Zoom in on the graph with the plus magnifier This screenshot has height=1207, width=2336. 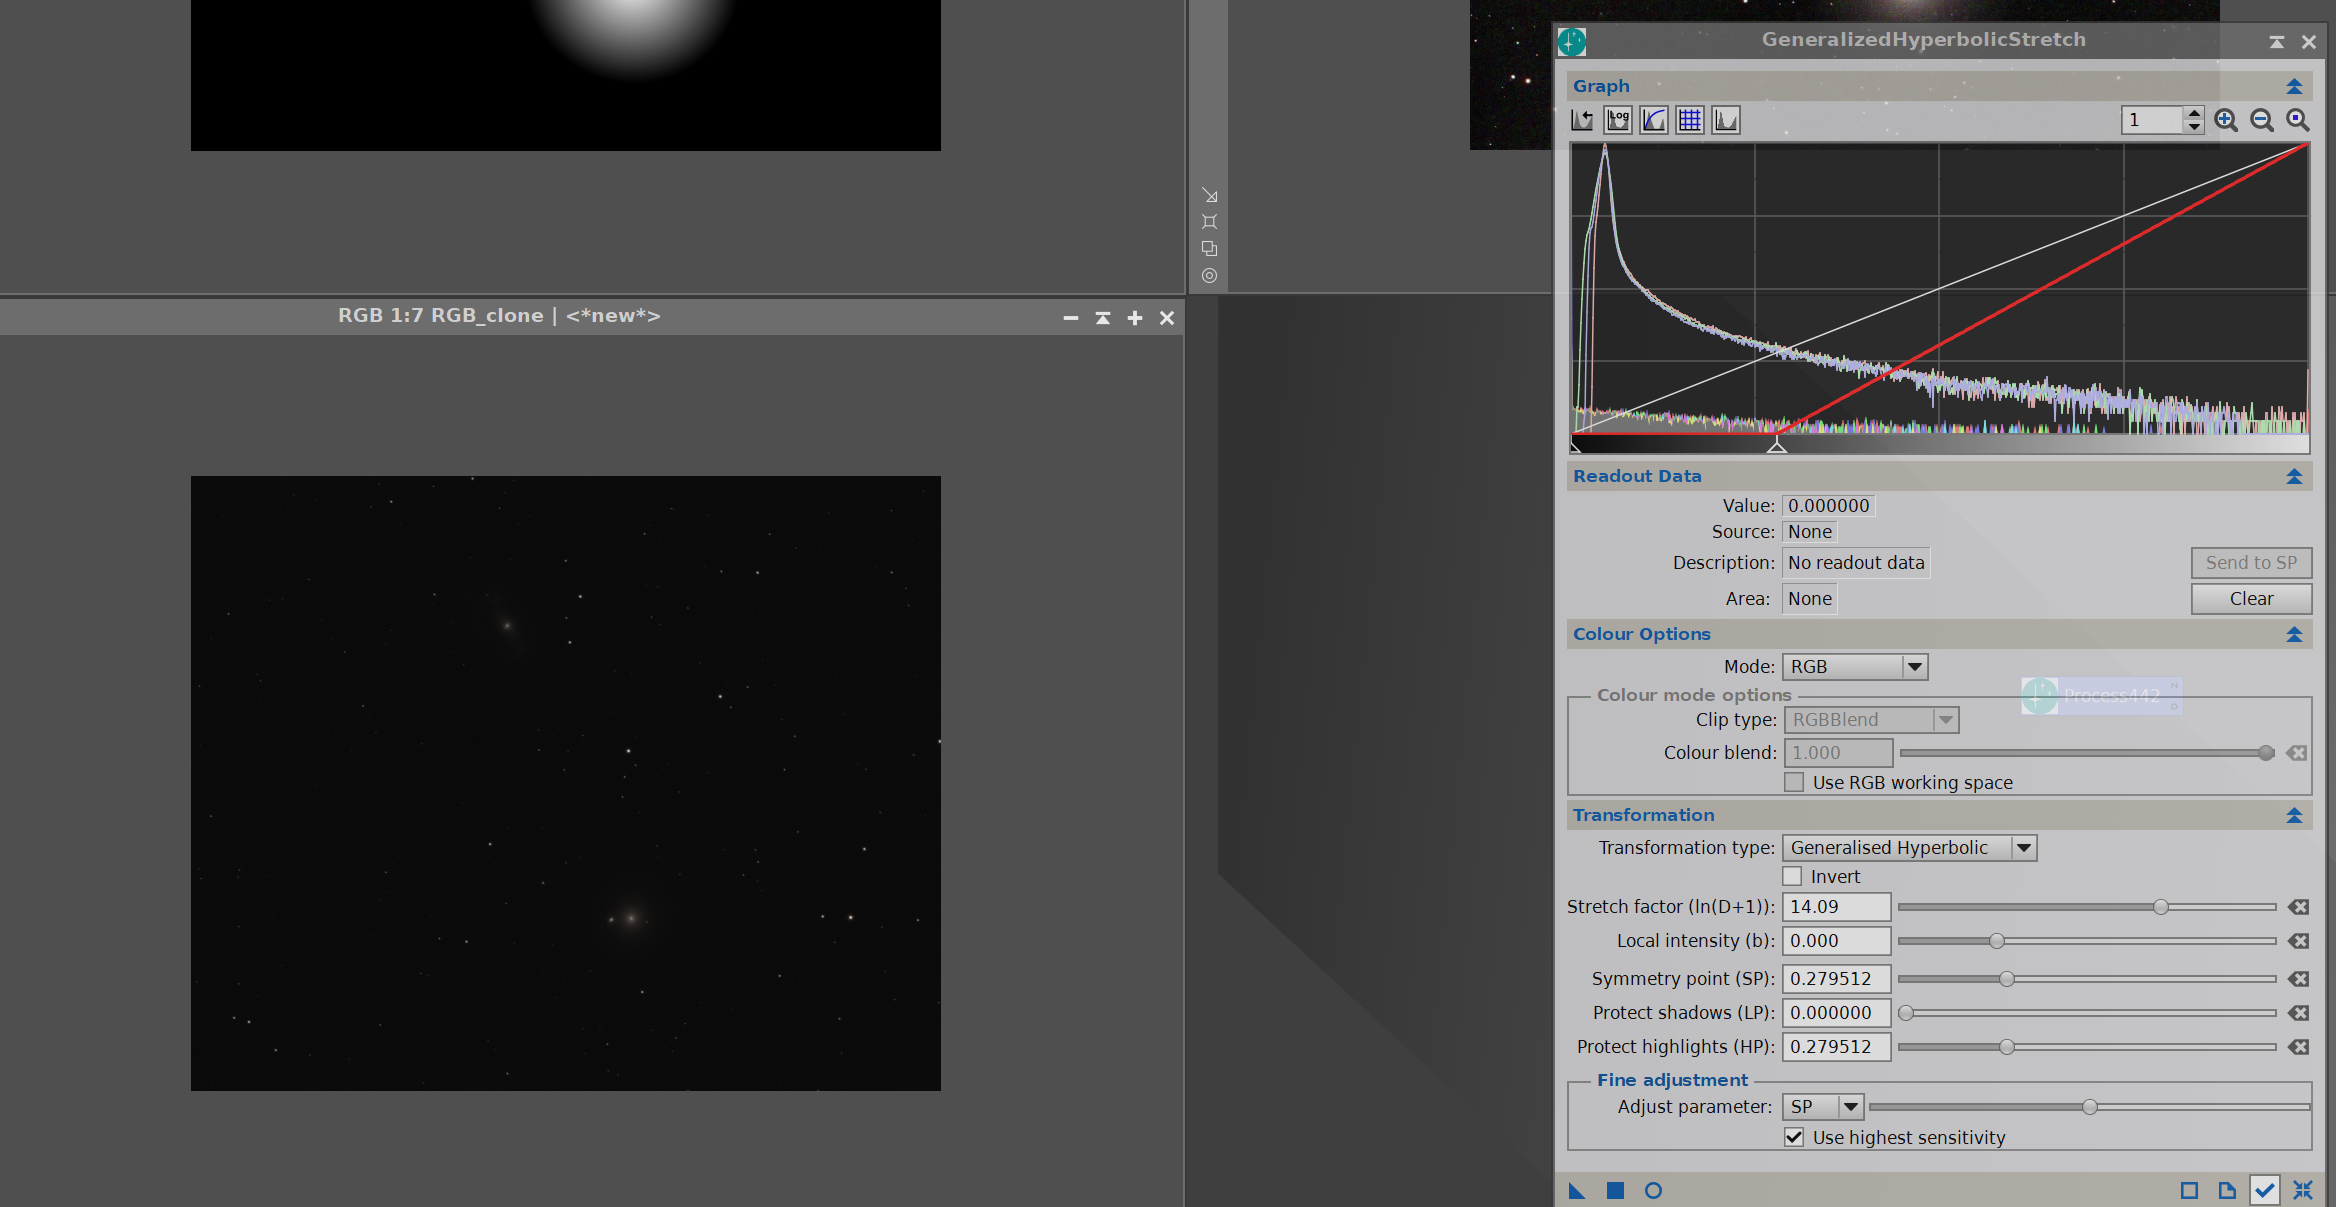click(x=2226, y=120)
